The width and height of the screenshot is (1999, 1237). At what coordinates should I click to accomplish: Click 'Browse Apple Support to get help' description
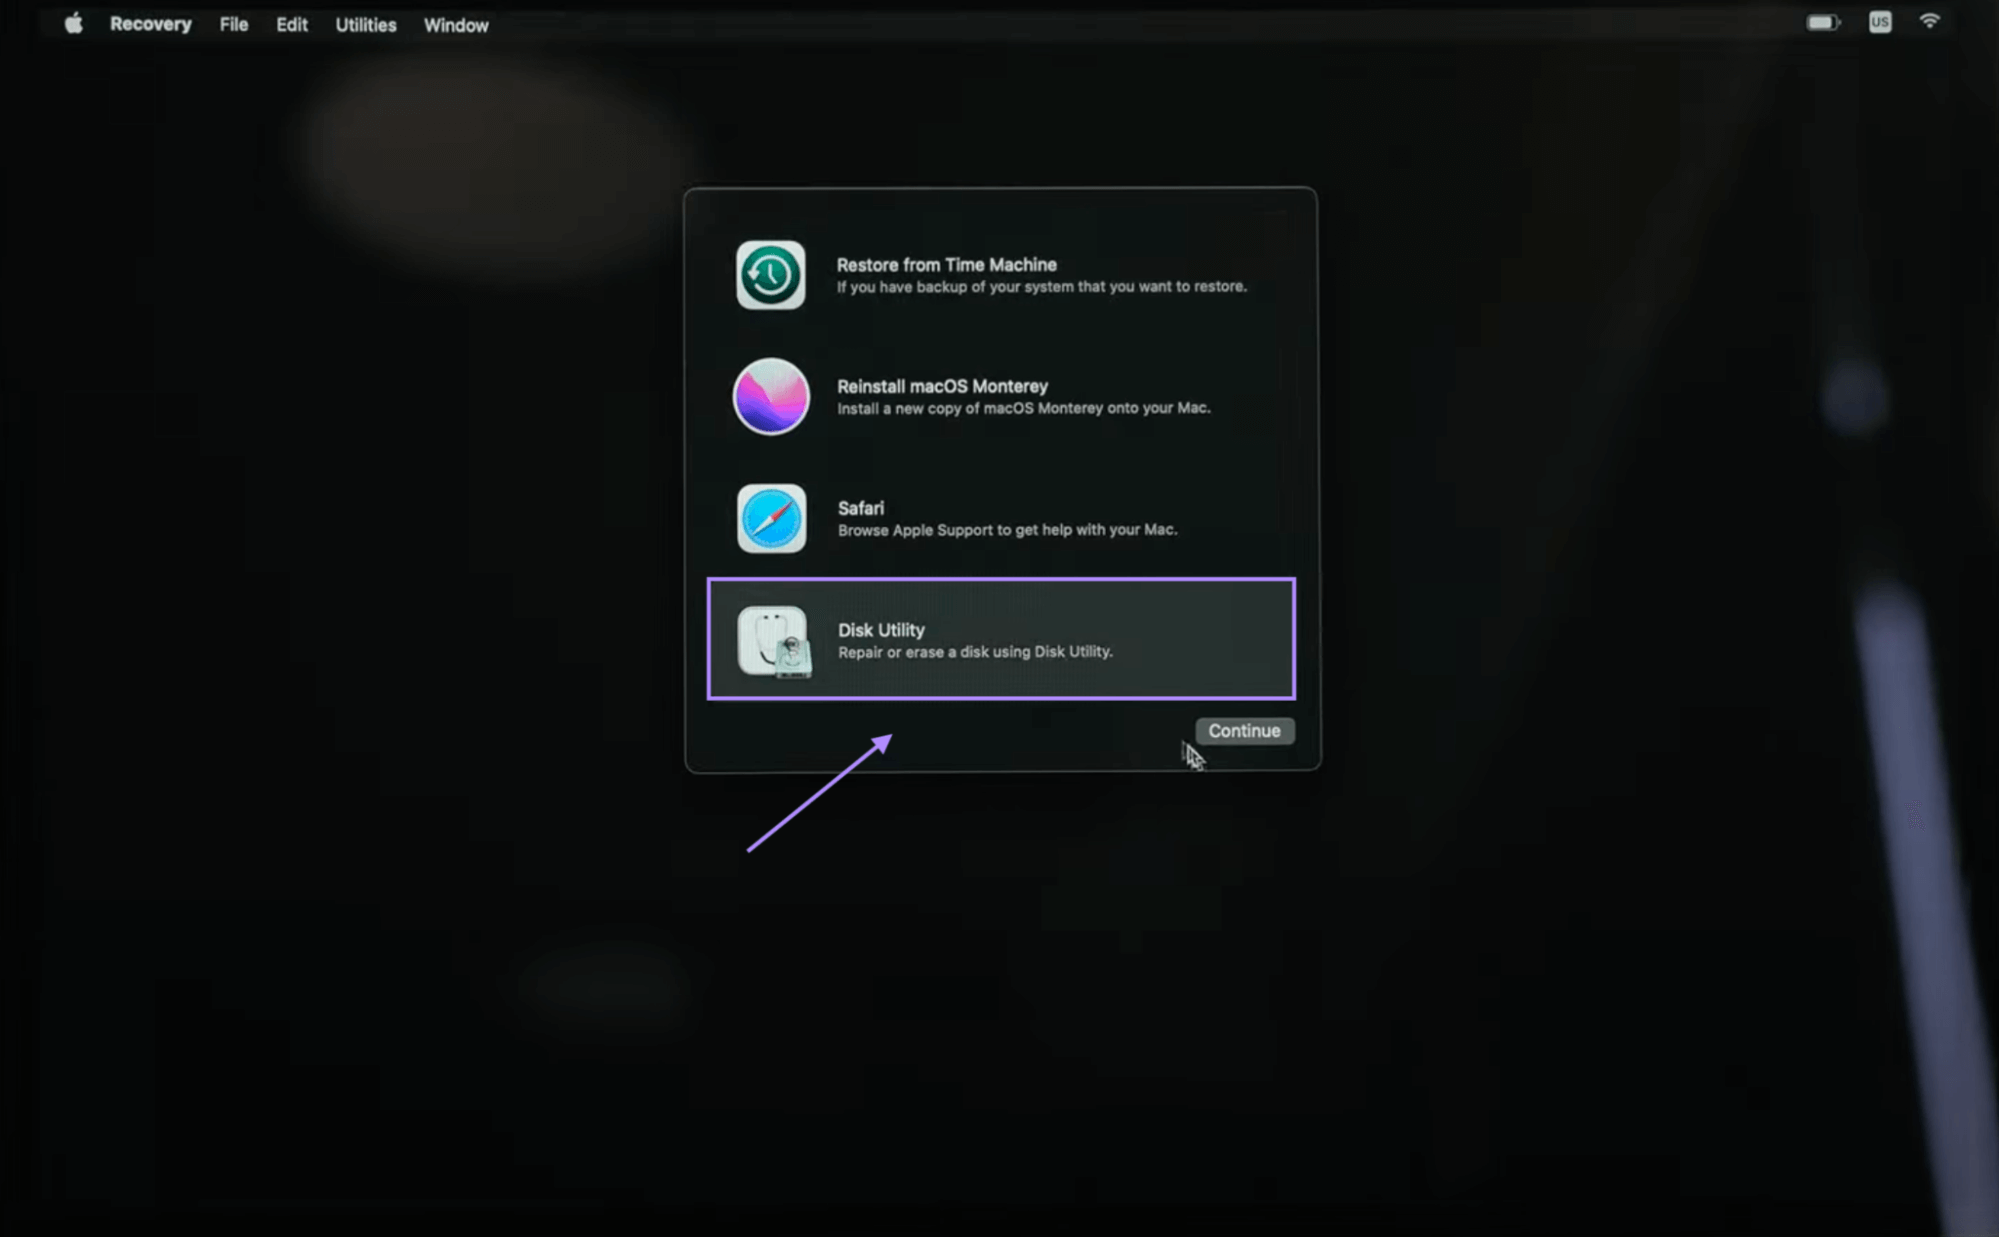coord(1007,530)
